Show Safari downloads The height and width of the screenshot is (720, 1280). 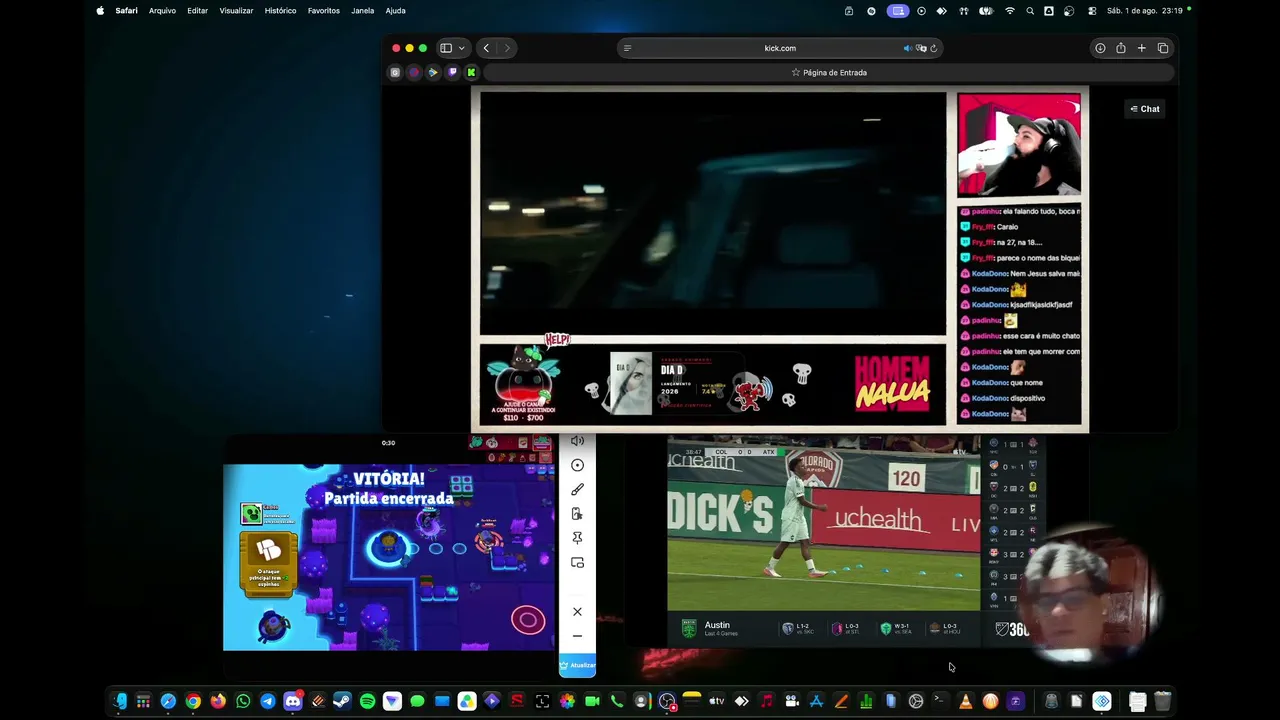pos(1100,48)
